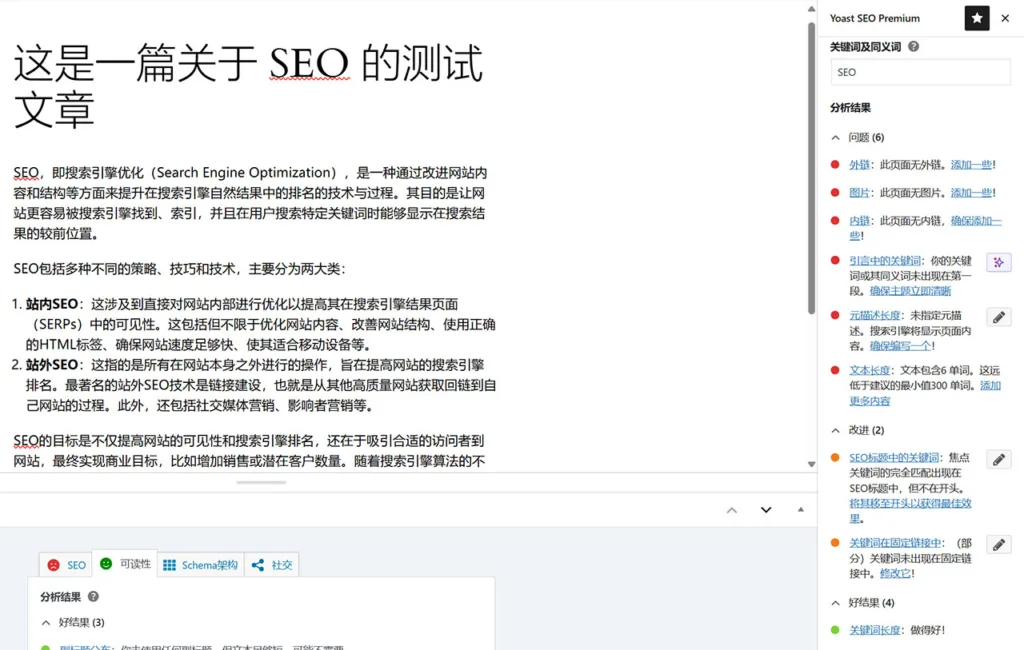Click the pencil icon beside 关键词在固定链接中
1024x650 pixels.
point(998,544)
